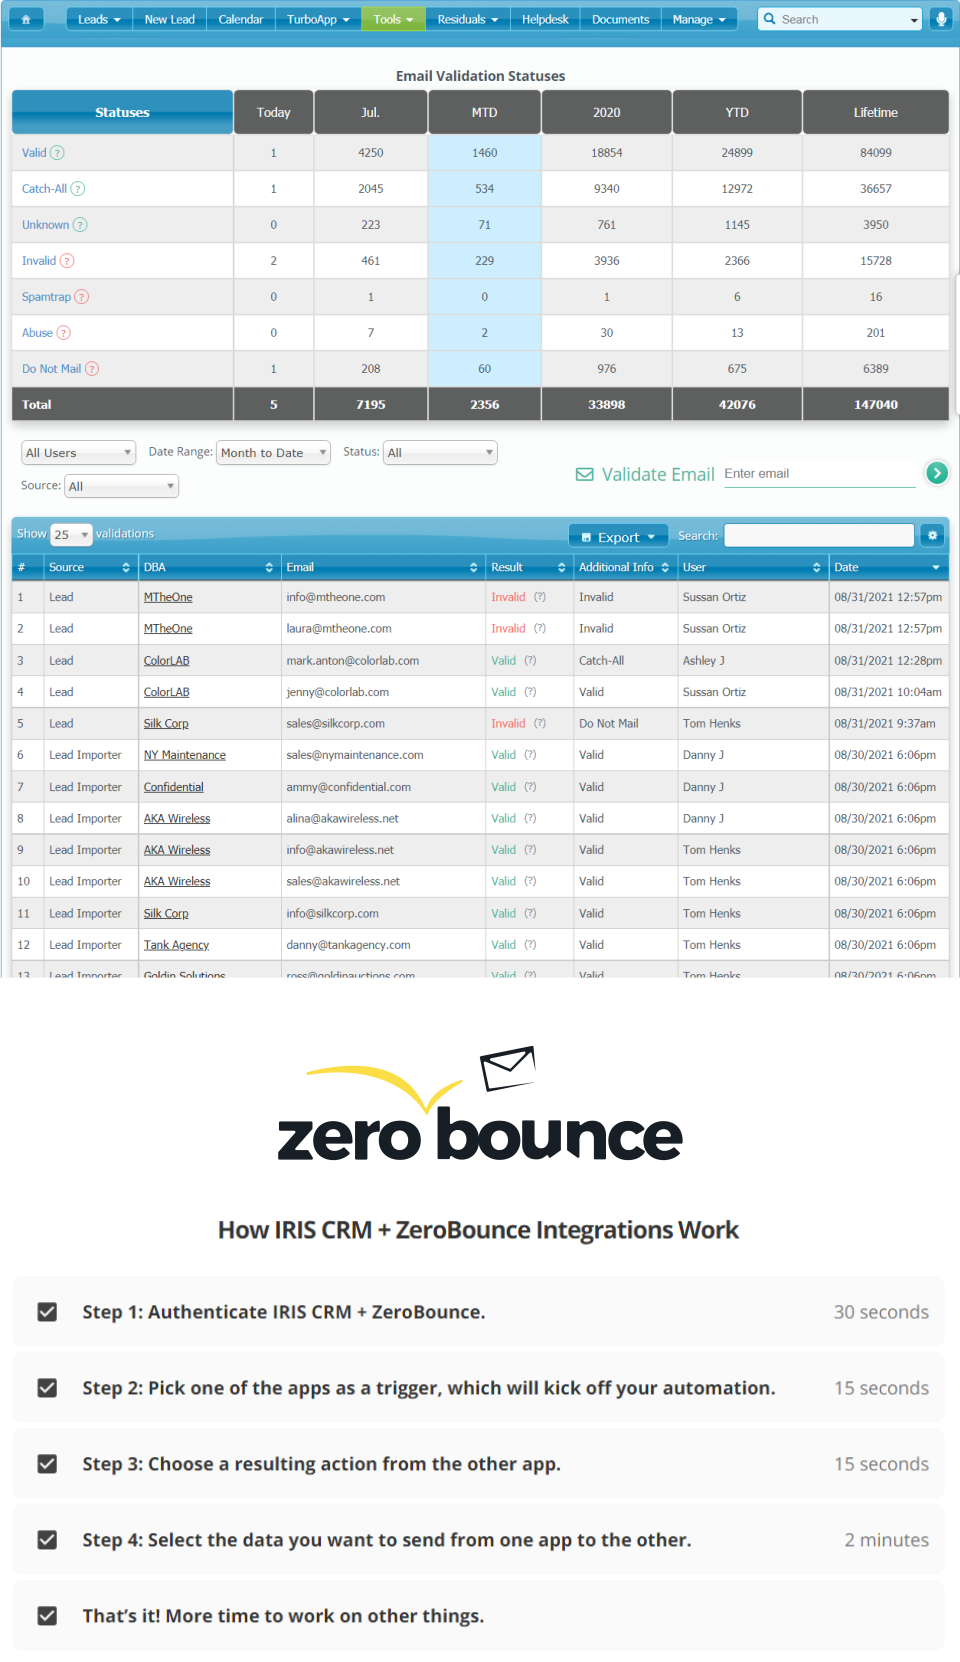Open the Date Range Month to Date dropdown
The width and height of the screenshot is (960, 1662).
point(274,453)
